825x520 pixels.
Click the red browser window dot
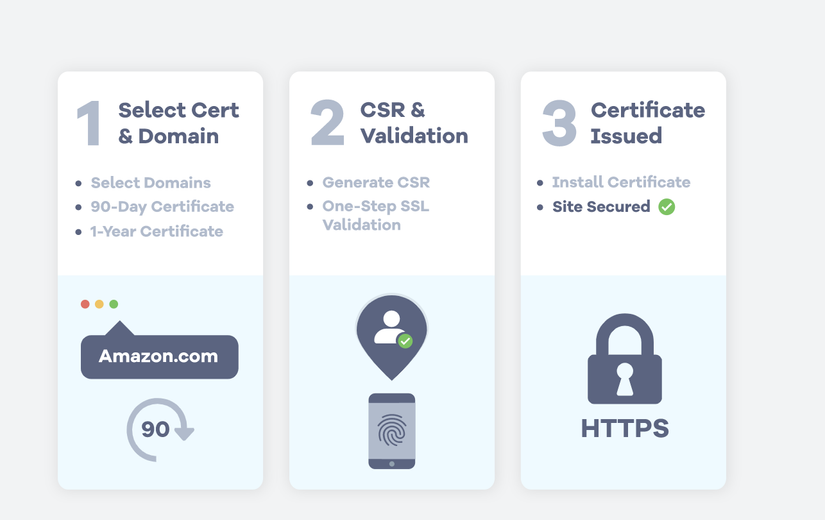(85, 304)
